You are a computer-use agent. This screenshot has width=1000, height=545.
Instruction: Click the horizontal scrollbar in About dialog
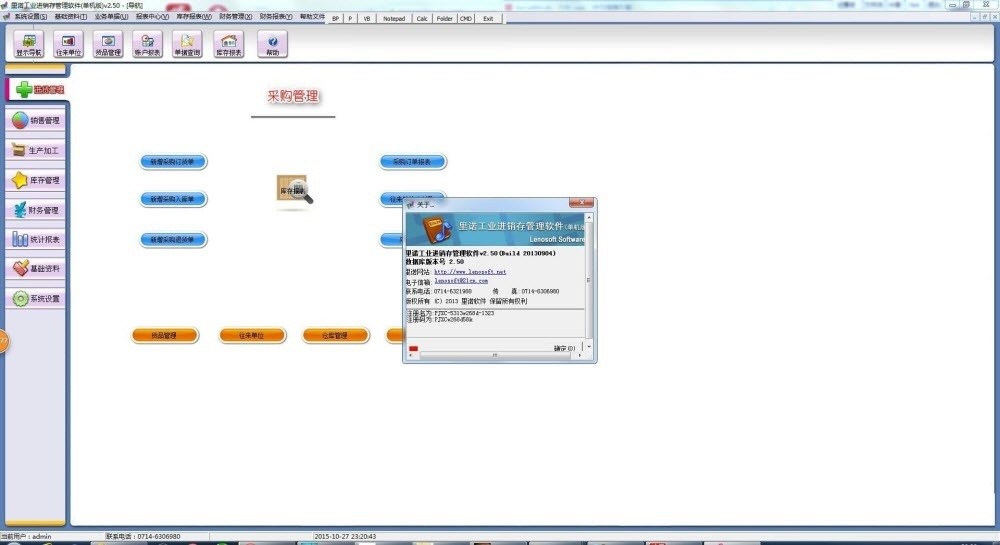click(x=495, y=355)
